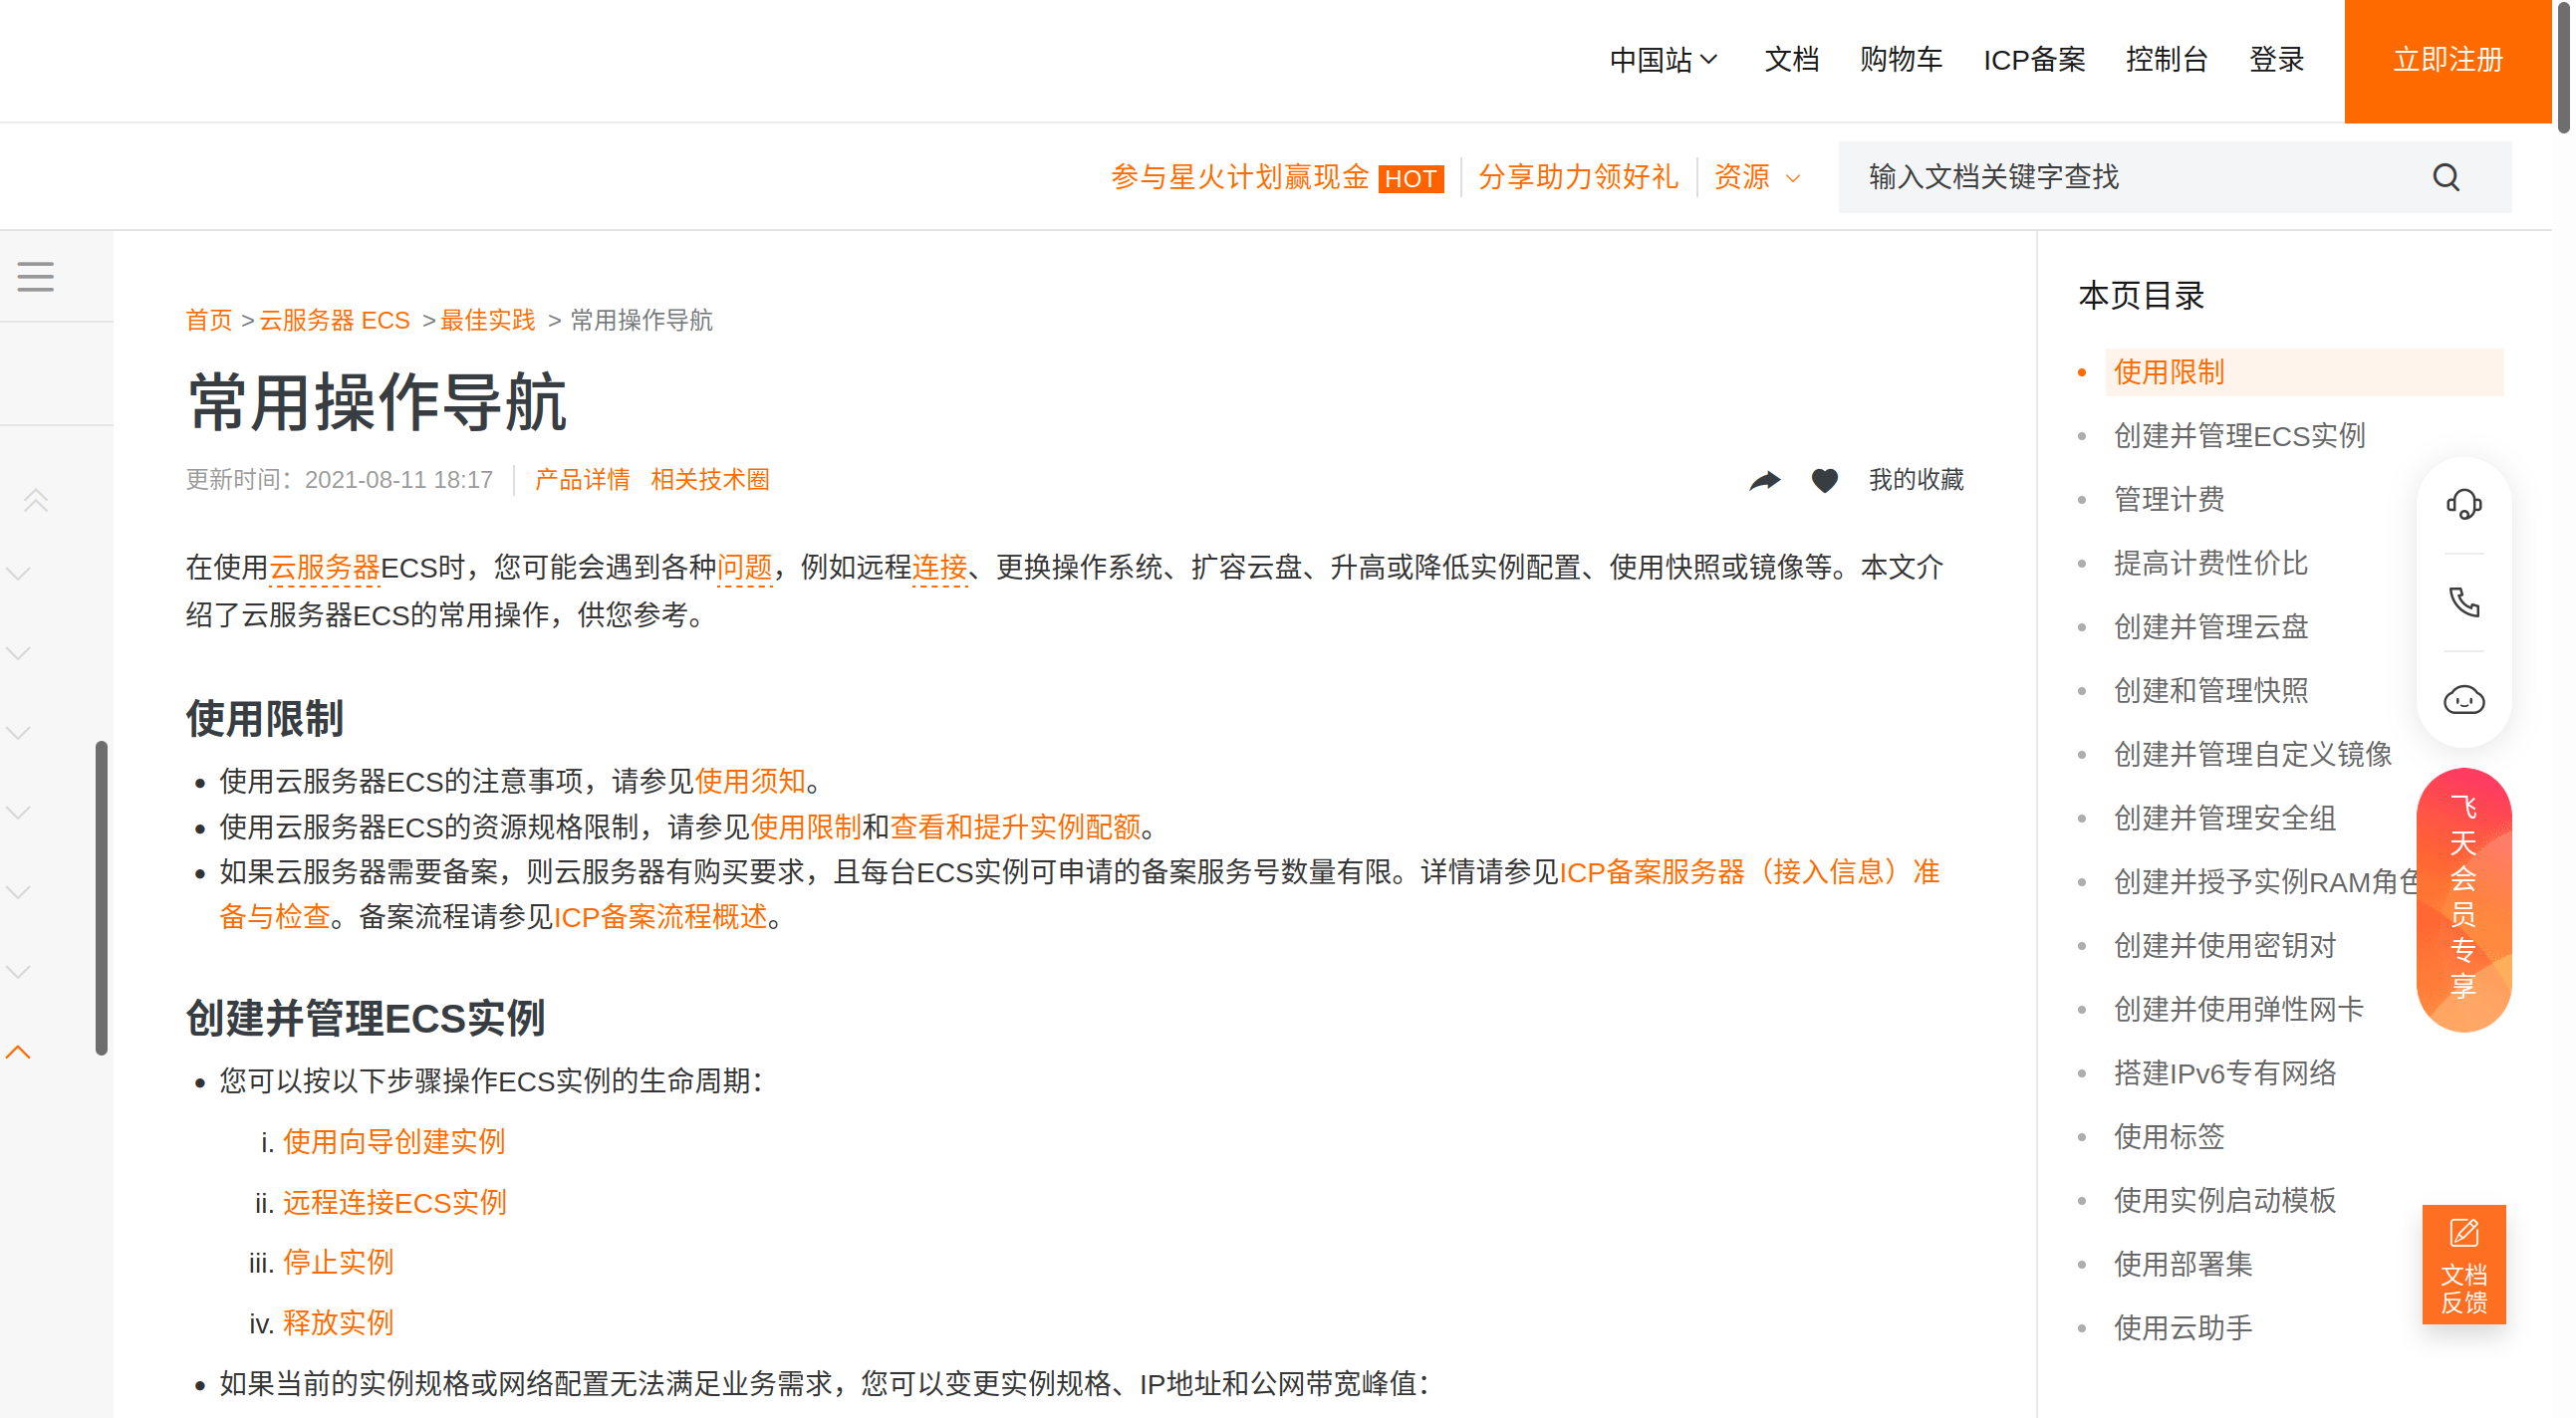This screenshot has width=2576, height=1418.
Task: Collapse the orange up-chevron sidebar section
Action: point(18,1052)
